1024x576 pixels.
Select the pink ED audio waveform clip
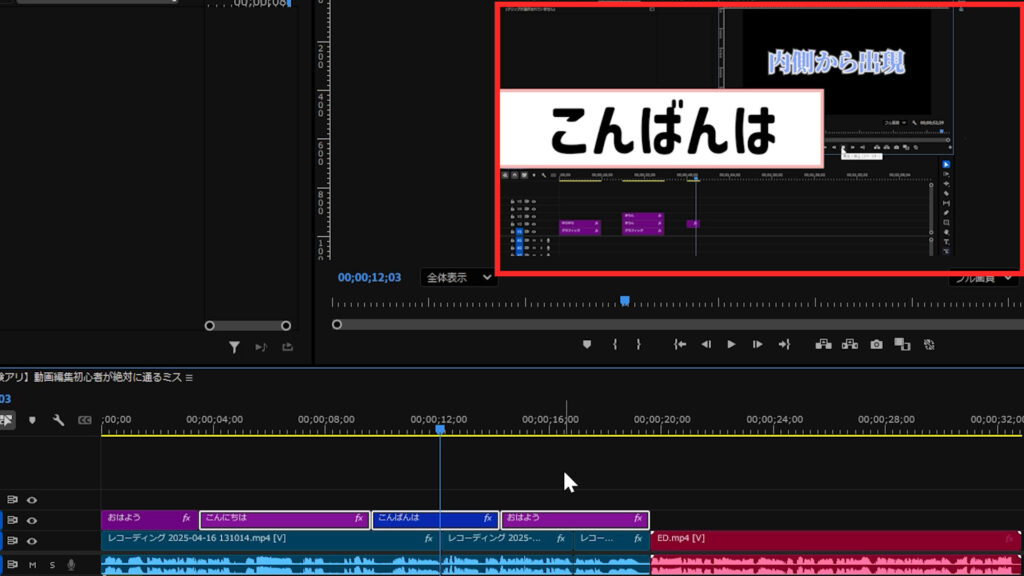(835, 565)
